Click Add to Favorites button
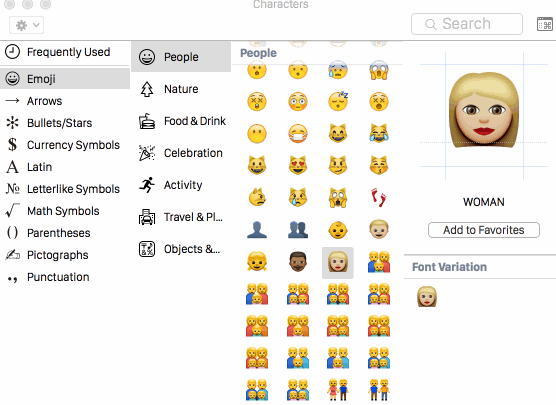 tap(484, 230)
